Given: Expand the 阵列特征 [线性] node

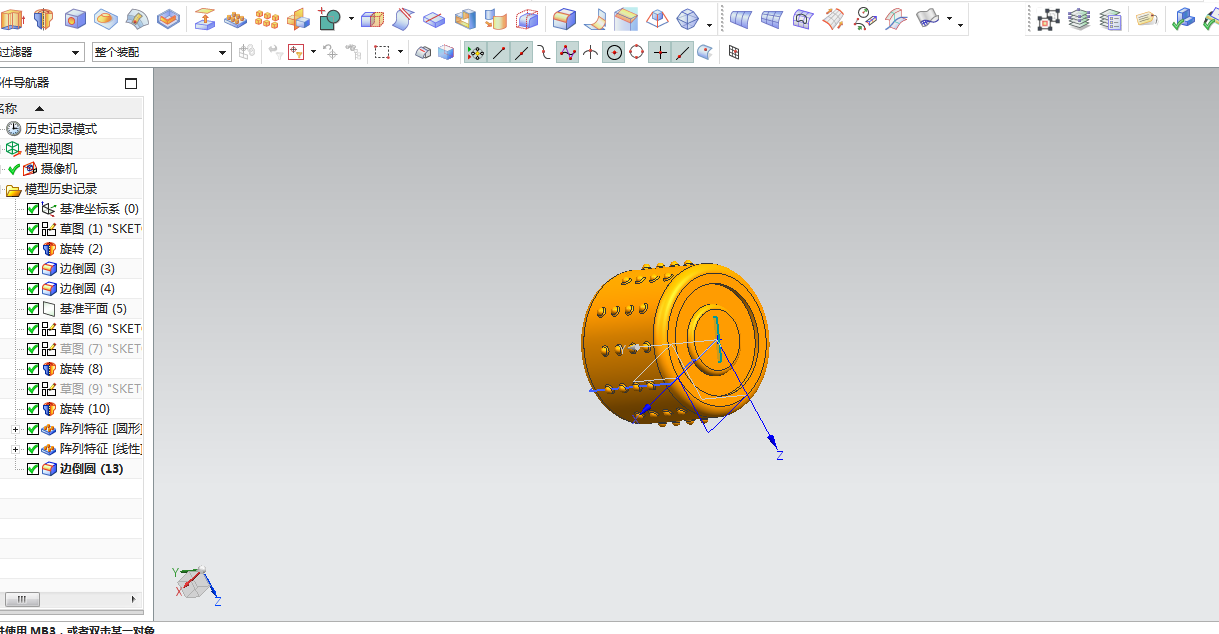Looking at the screenshot, I should coord(15,449).
